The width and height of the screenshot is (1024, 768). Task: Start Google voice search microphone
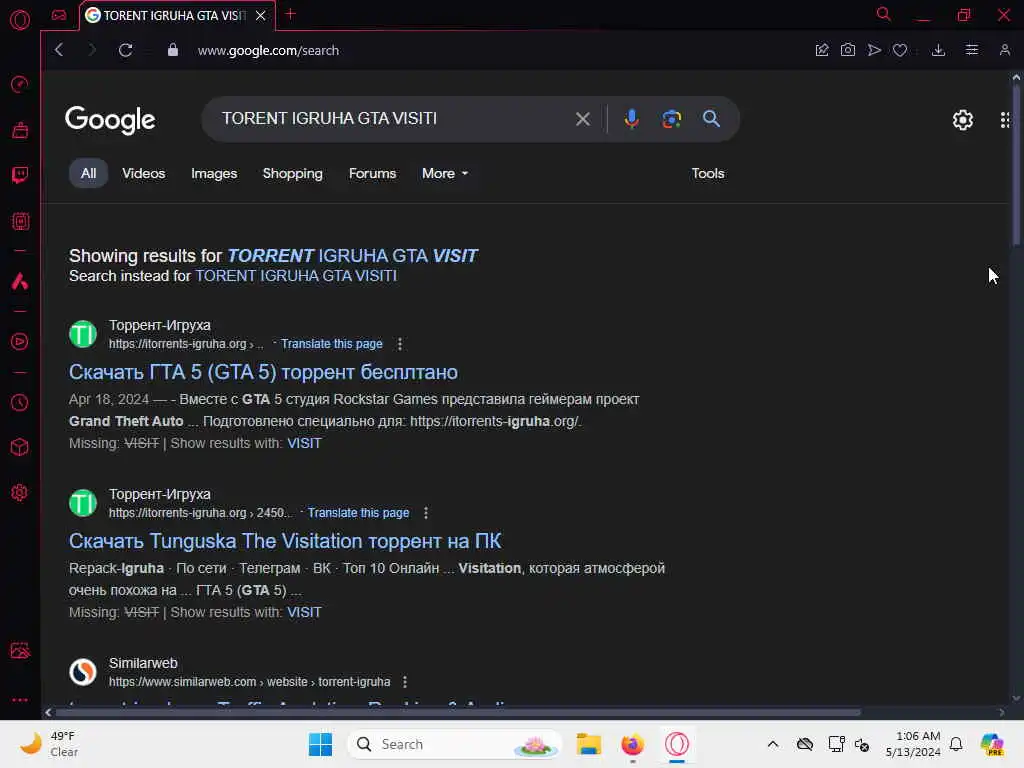[632, 119]
